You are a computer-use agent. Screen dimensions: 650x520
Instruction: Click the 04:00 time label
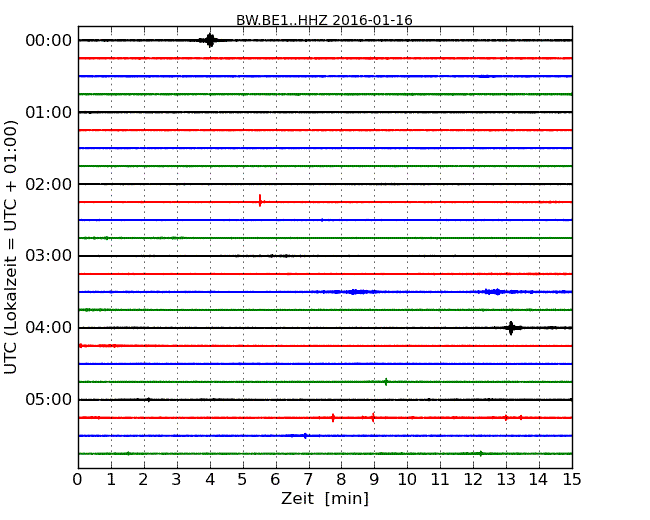coord(49,328)
